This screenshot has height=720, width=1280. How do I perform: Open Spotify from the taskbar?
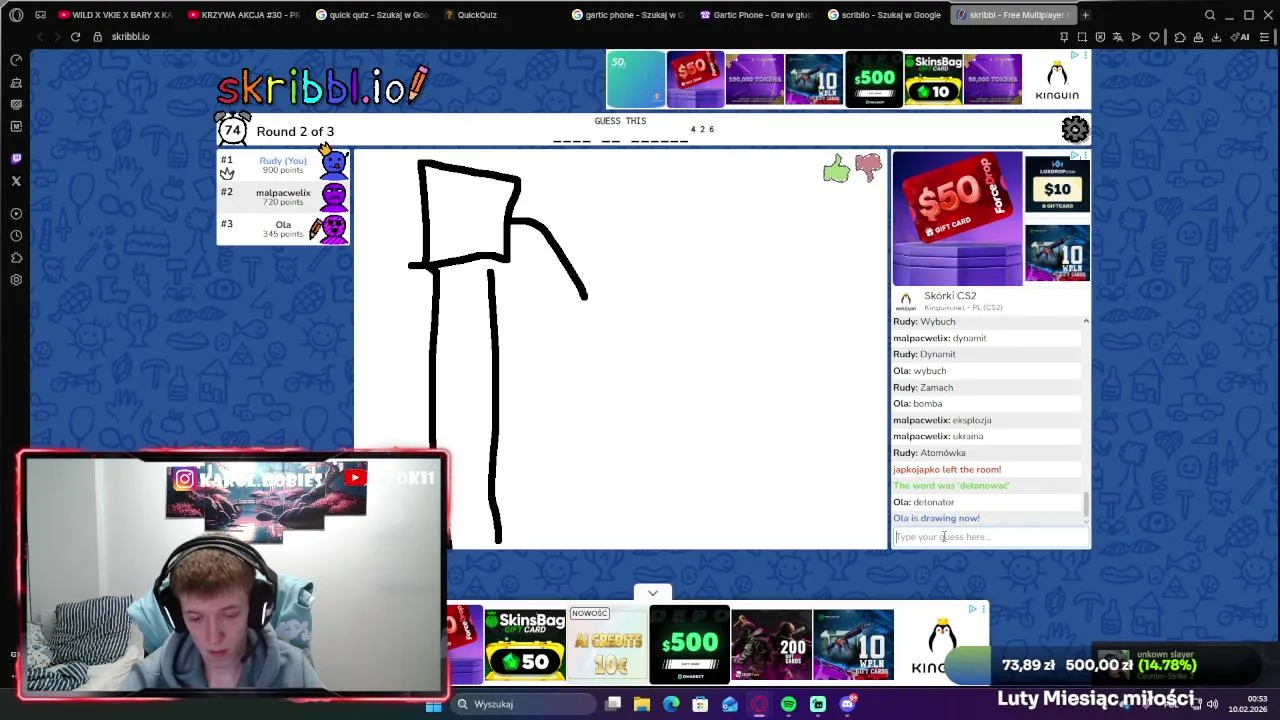(x=788, y=704)
